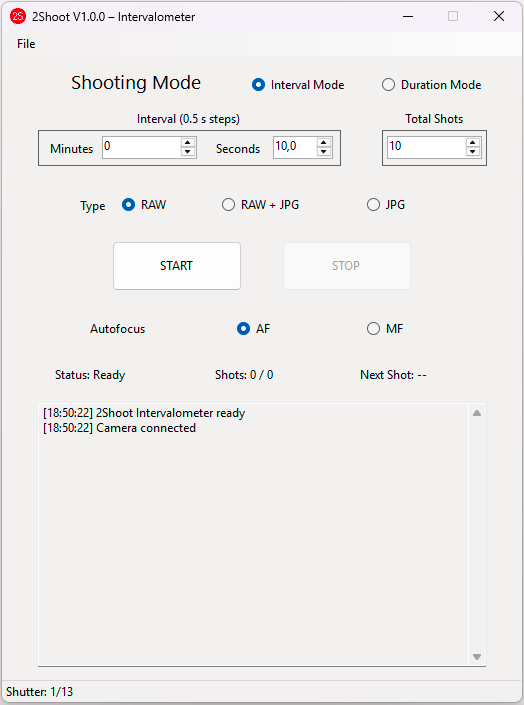Choose JPG image type

coord(373,205)
